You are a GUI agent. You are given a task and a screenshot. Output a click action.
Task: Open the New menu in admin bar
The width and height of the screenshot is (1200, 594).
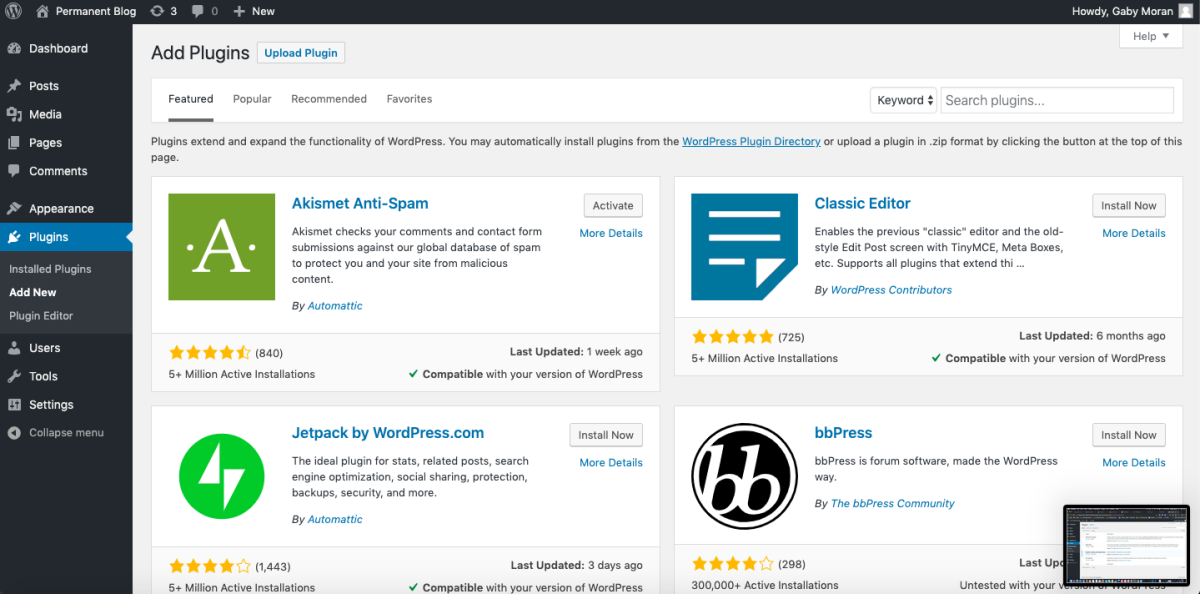(252, 11)
